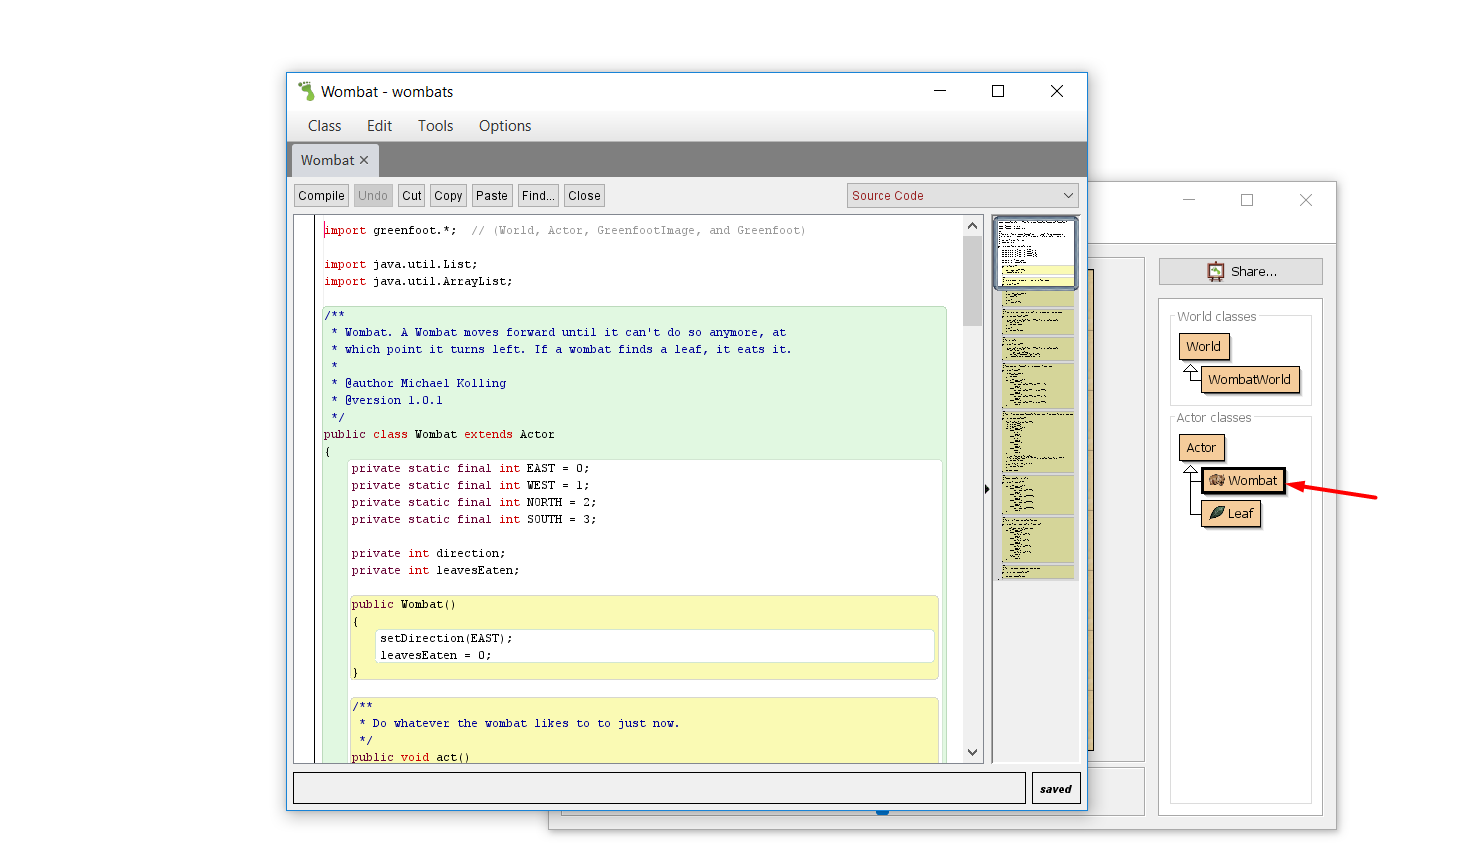Minimize the Wombat editor window
Viewport: 1464px width, 857px height.
[x=940, y=91]
